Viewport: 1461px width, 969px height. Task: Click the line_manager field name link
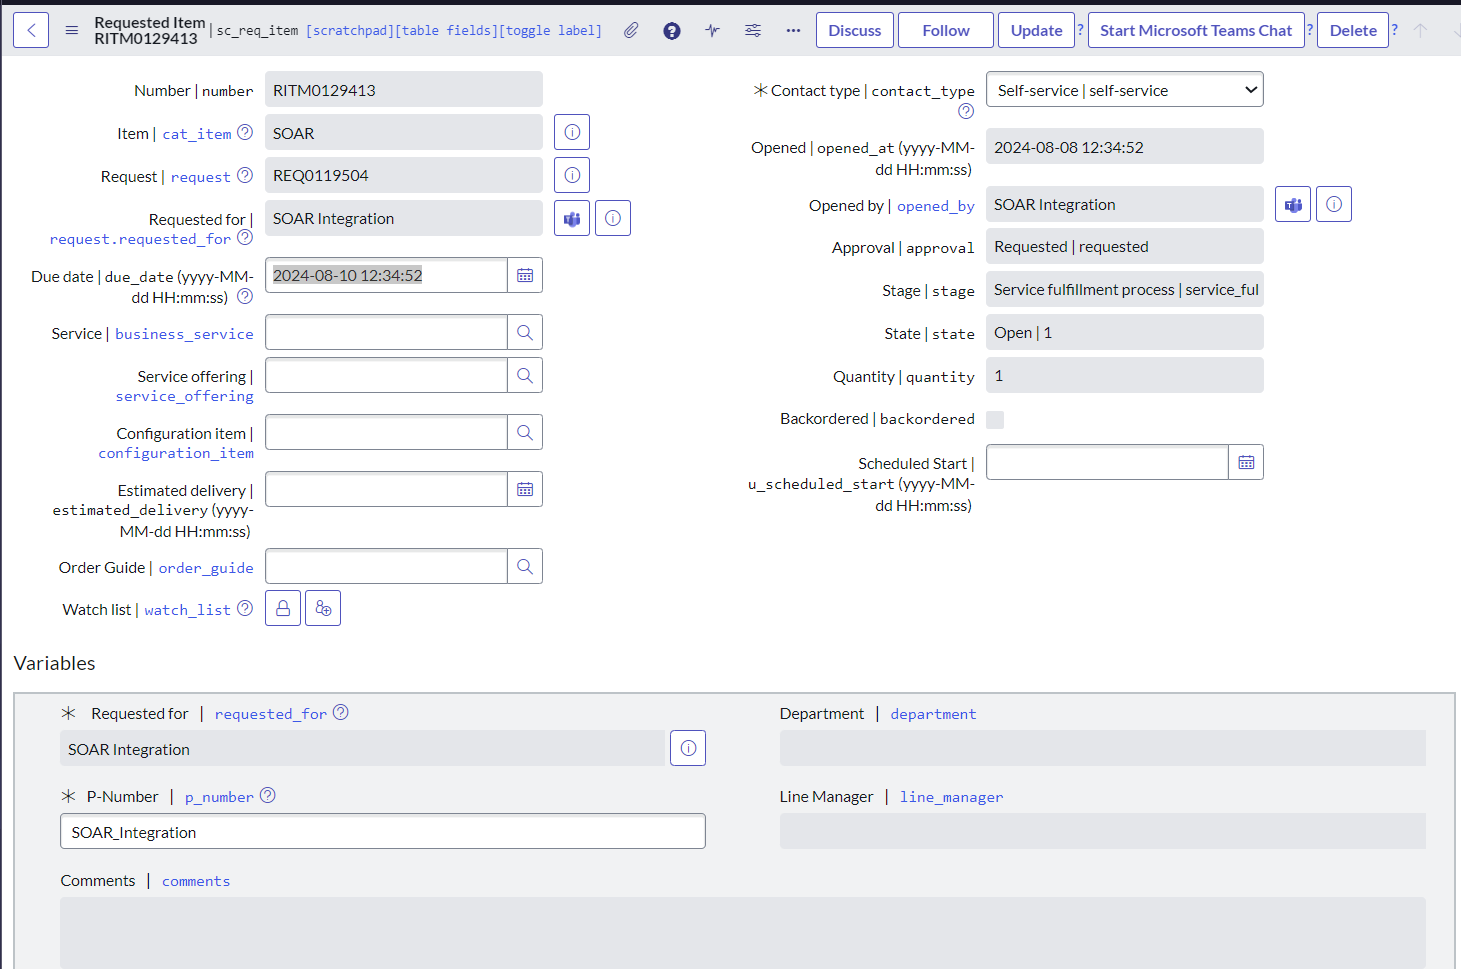(x=951, y=797)
